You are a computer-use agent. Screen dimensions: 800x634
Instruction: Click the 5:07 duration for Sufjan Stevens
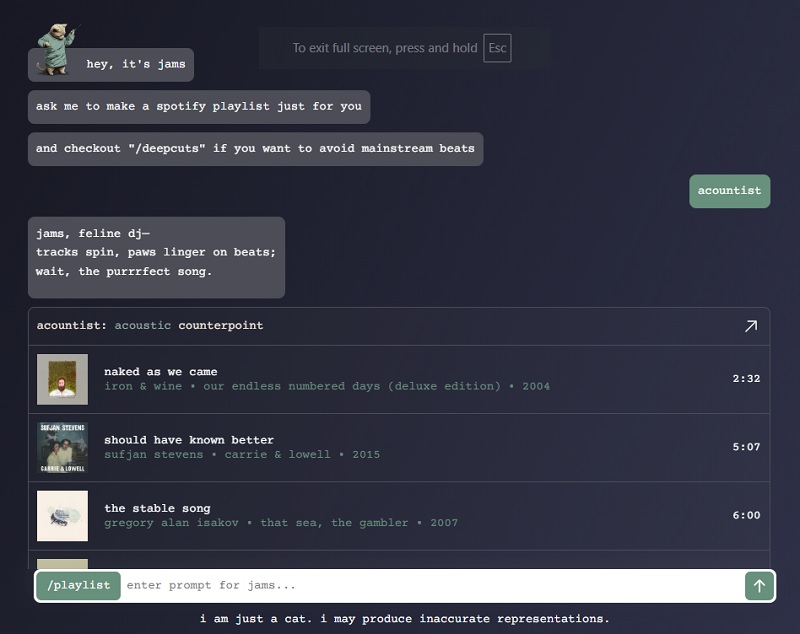(746, 447)
